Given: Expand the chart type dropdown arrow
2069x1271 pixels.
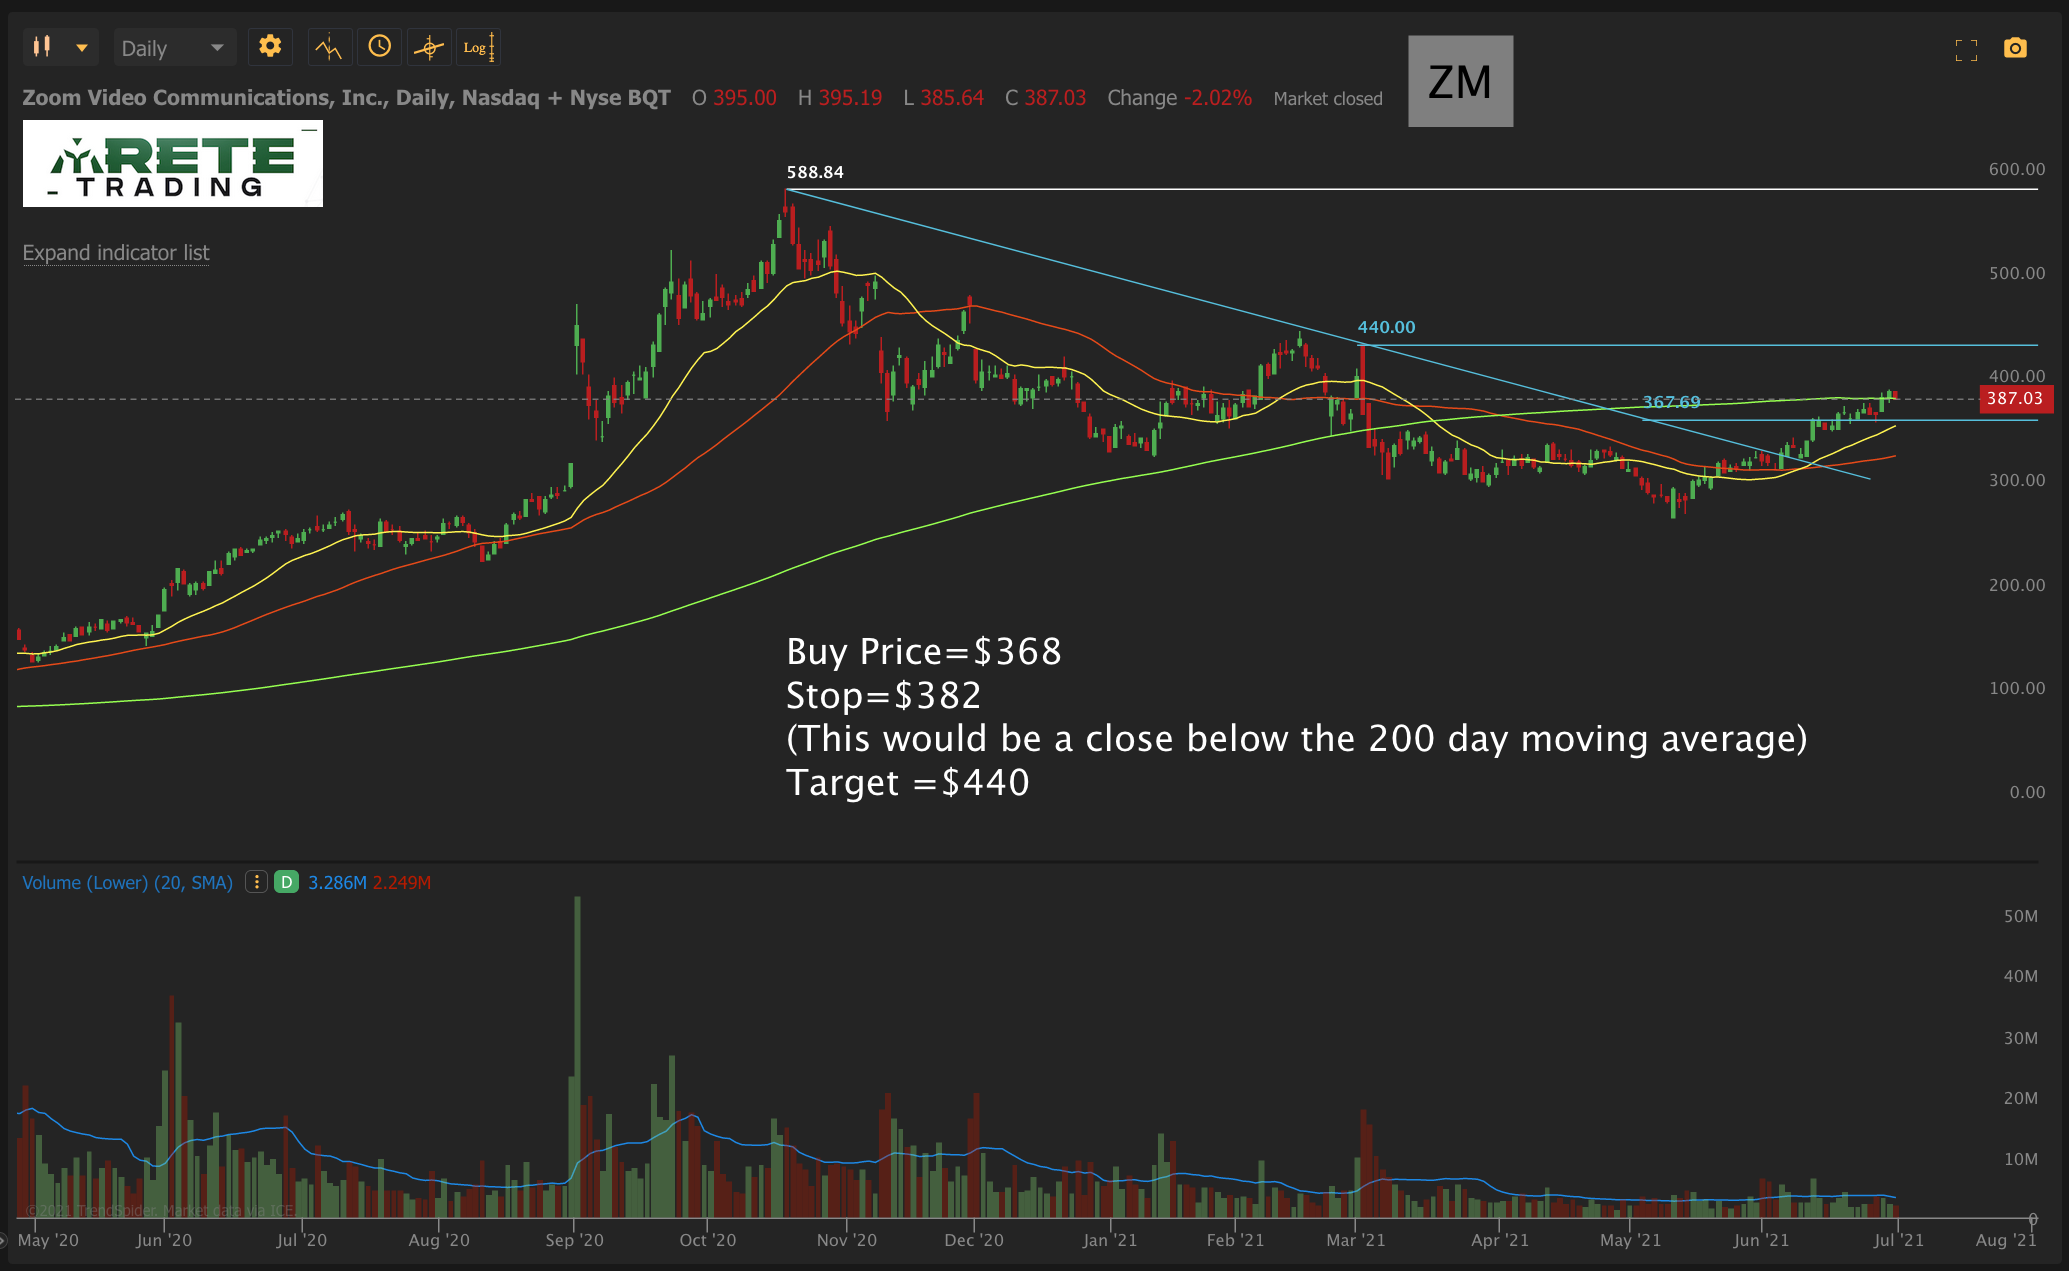Looking at the screenshot, I should point(82,48).
